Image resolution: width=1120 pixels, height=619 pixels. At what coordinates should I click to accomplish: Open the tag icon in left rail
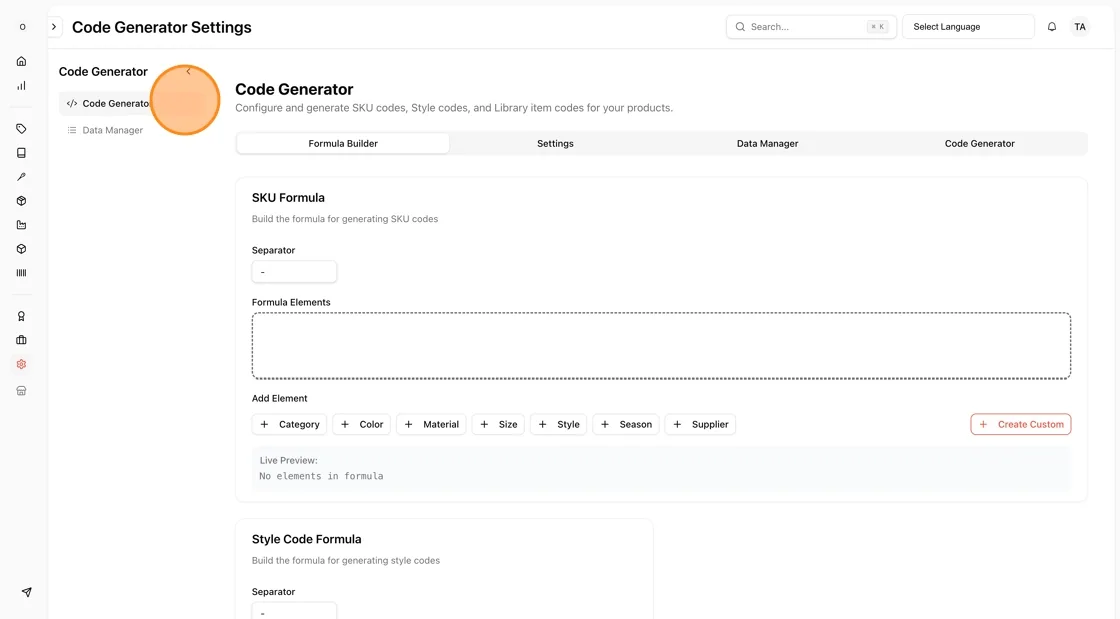[x=21, y=129]
